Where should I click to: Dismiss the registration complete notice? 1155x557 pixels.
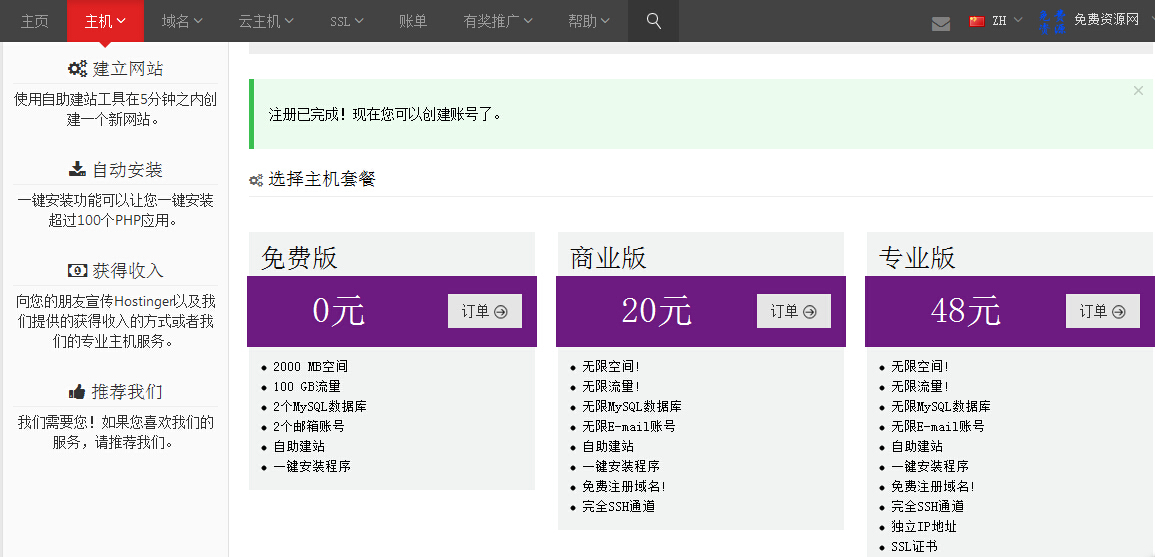click(1139, 91)
